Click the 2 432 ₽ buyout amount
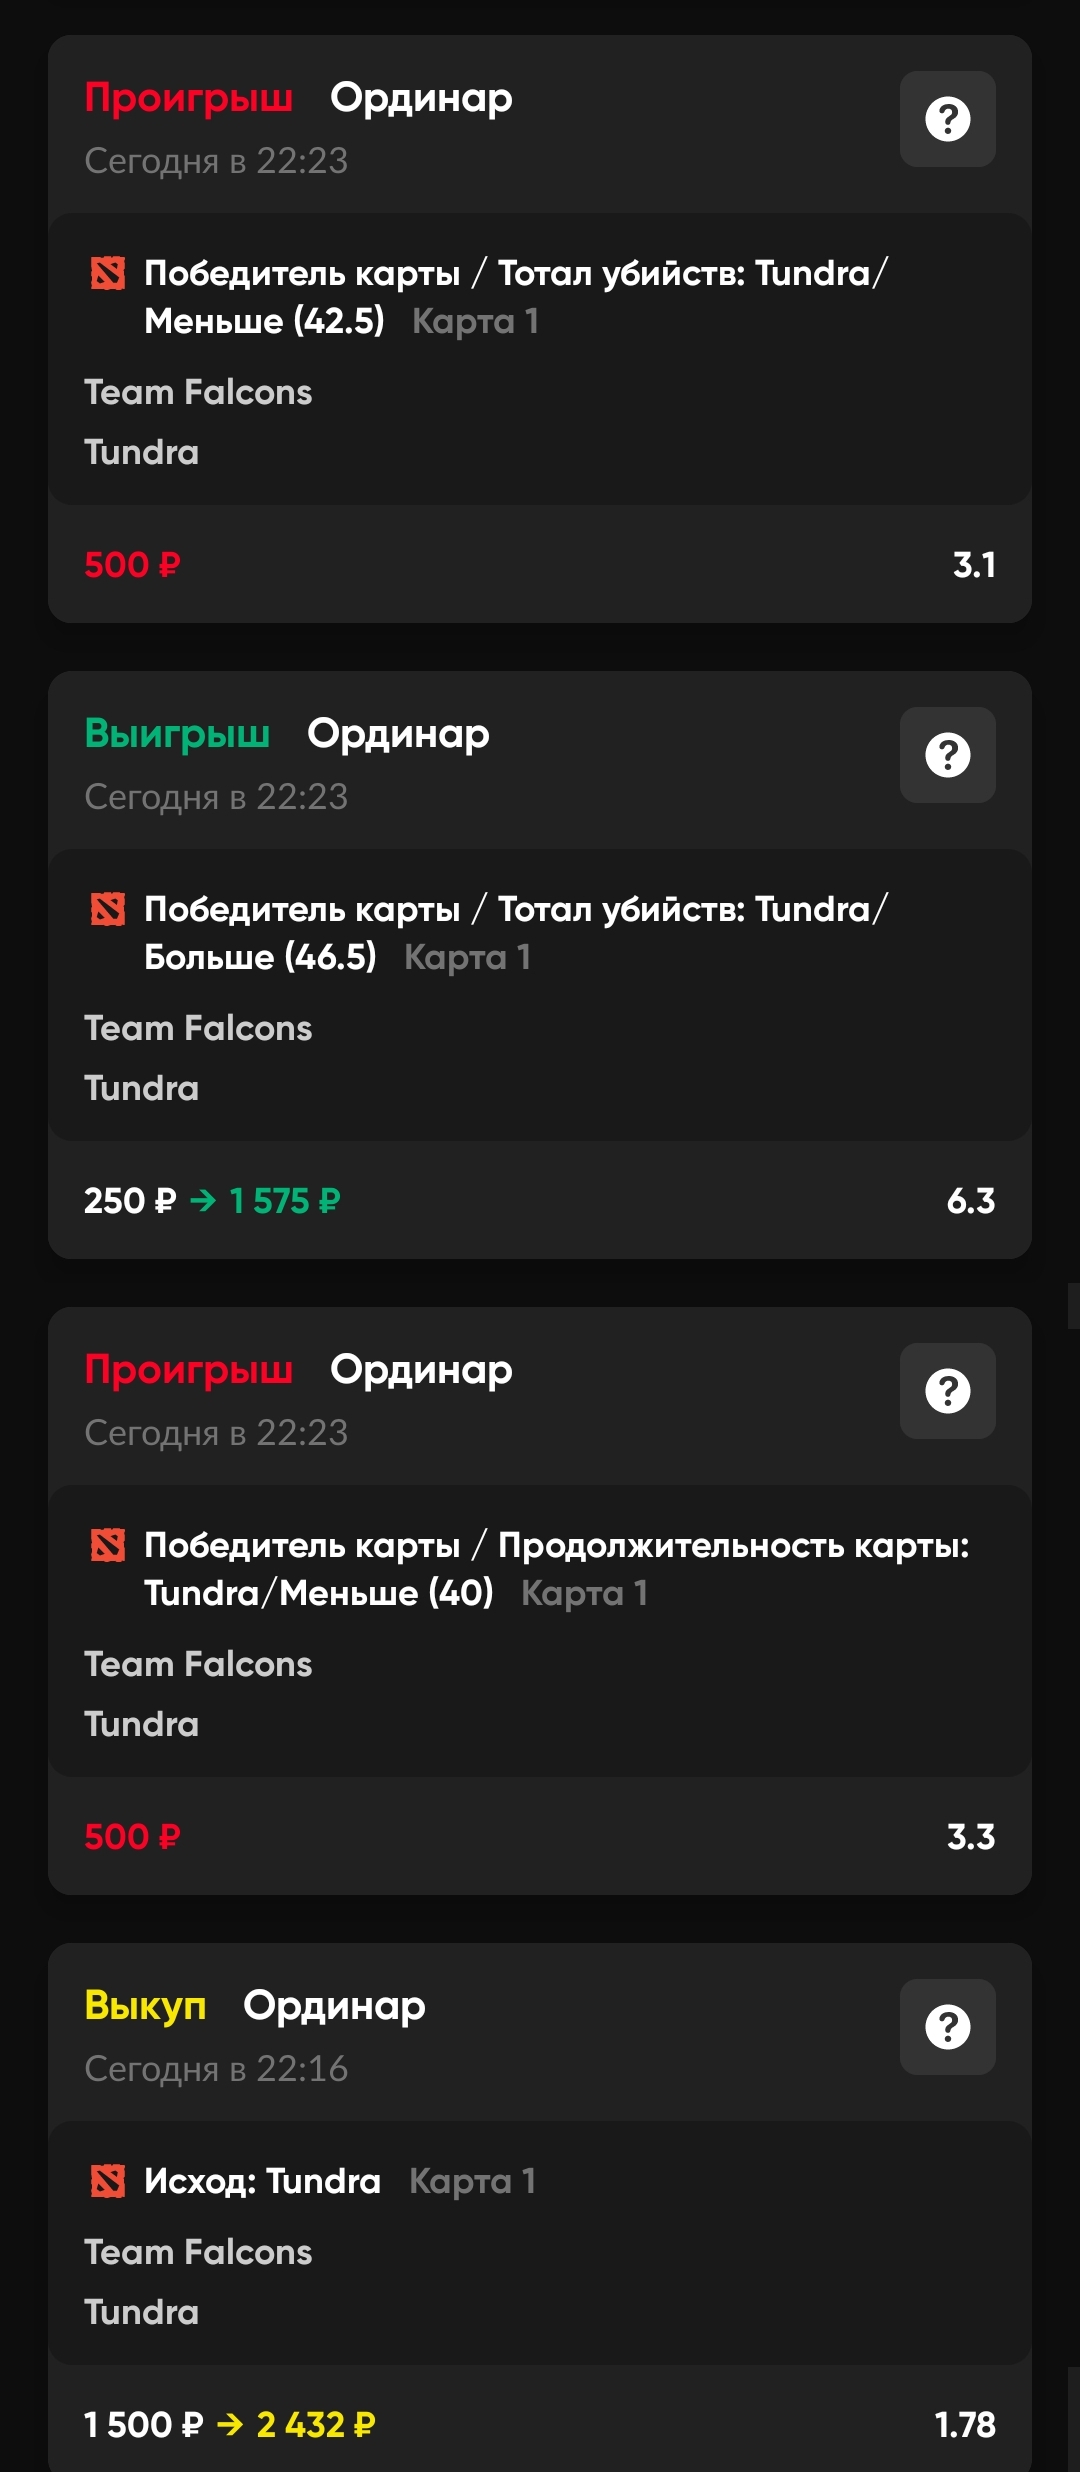The image size is (1080, 2472). (316, 2425)
